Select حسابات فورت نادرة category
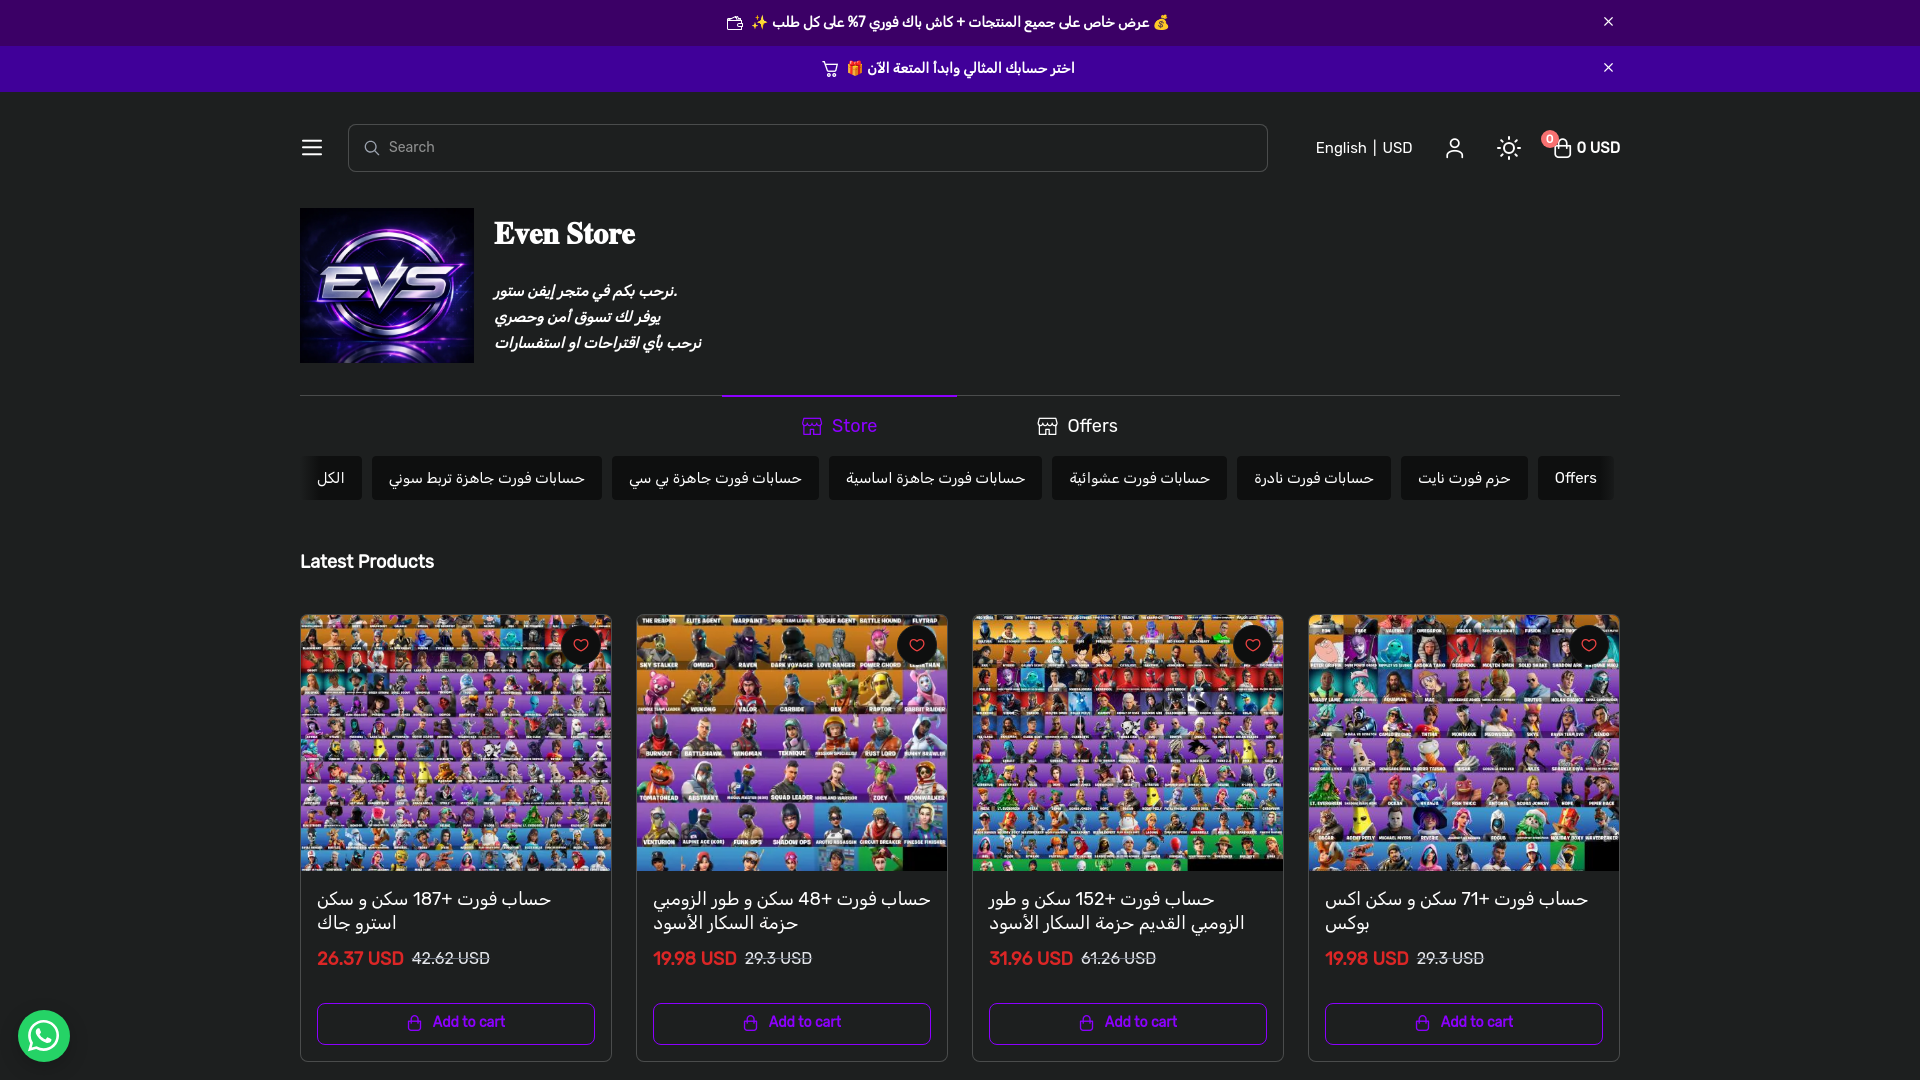Image resolution: width=1920 pixels, height=1080 pixels. coord(1314,478)
